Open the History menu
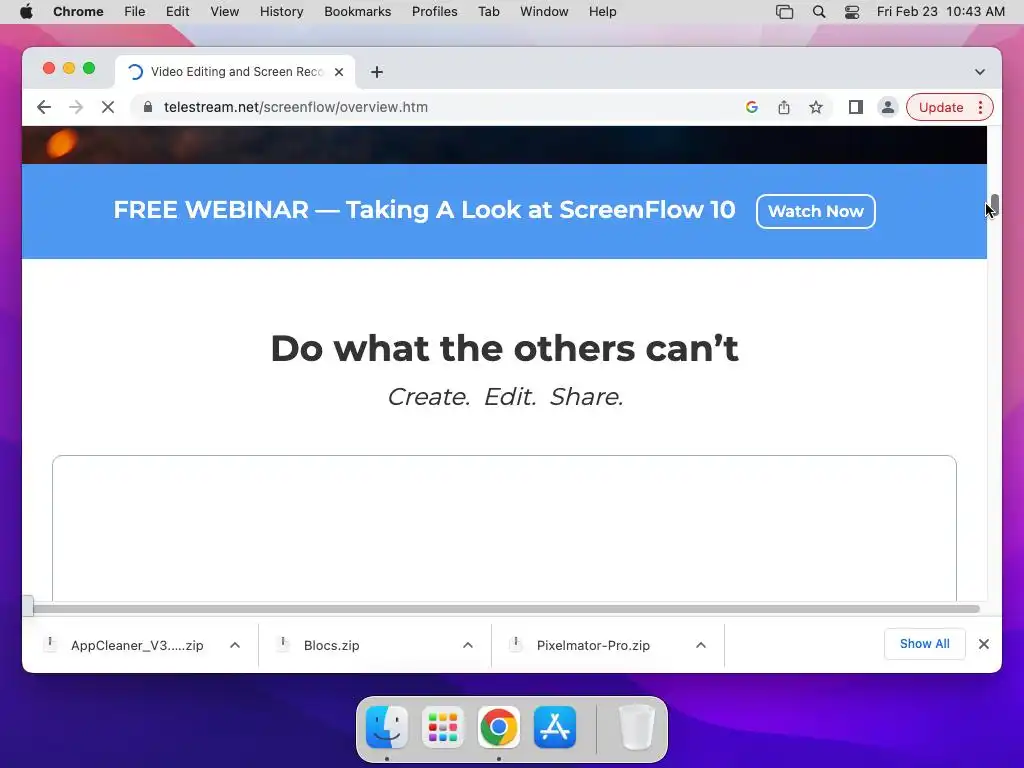 pyautogui.click(x=281, y=12)
